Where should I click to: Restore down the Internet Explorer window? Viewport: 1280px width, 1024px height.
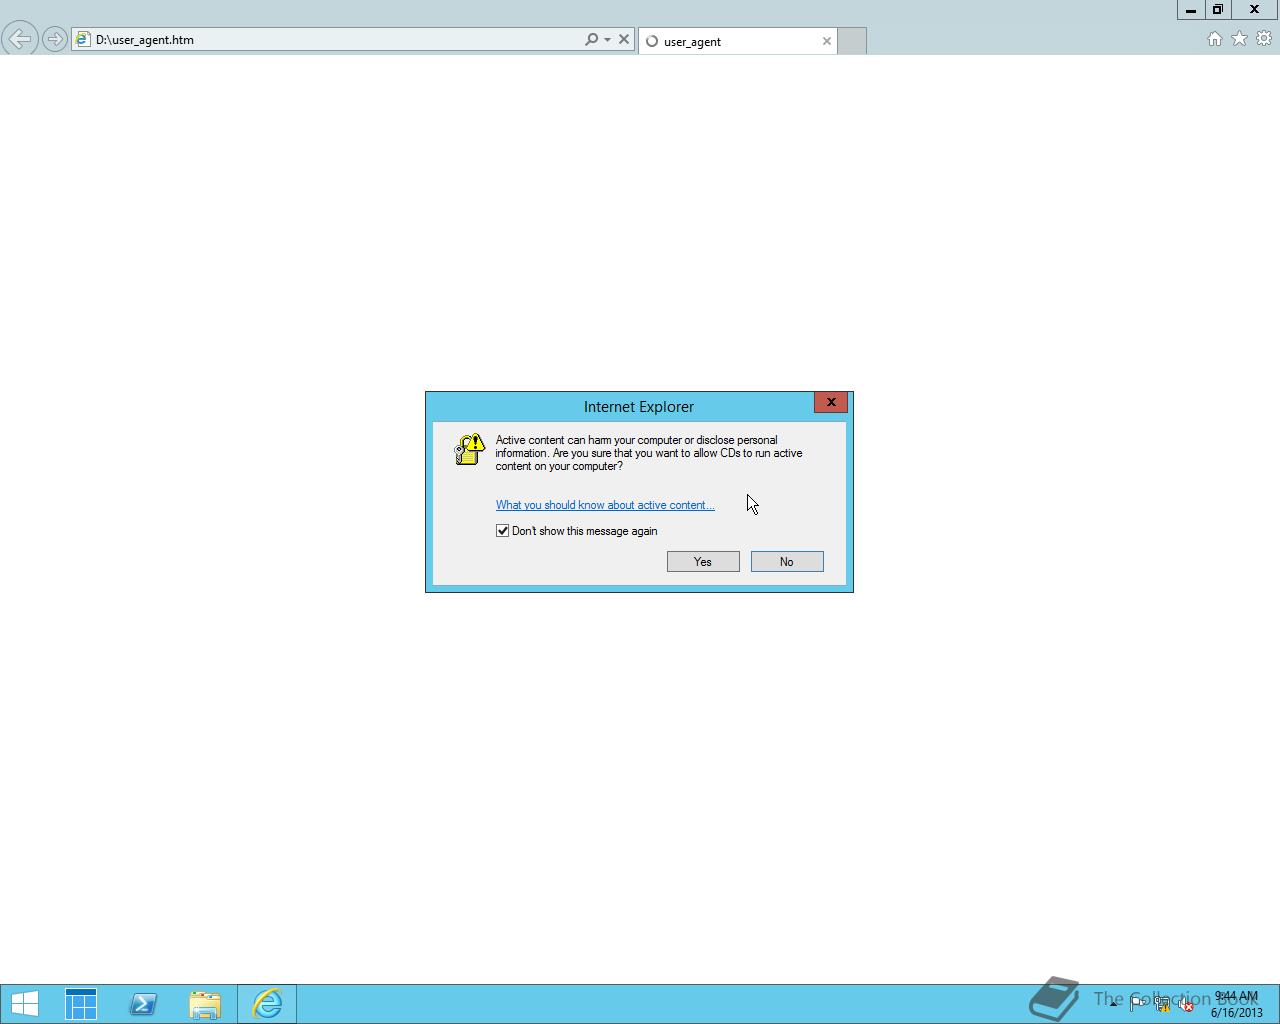(x=1218, y=9)
